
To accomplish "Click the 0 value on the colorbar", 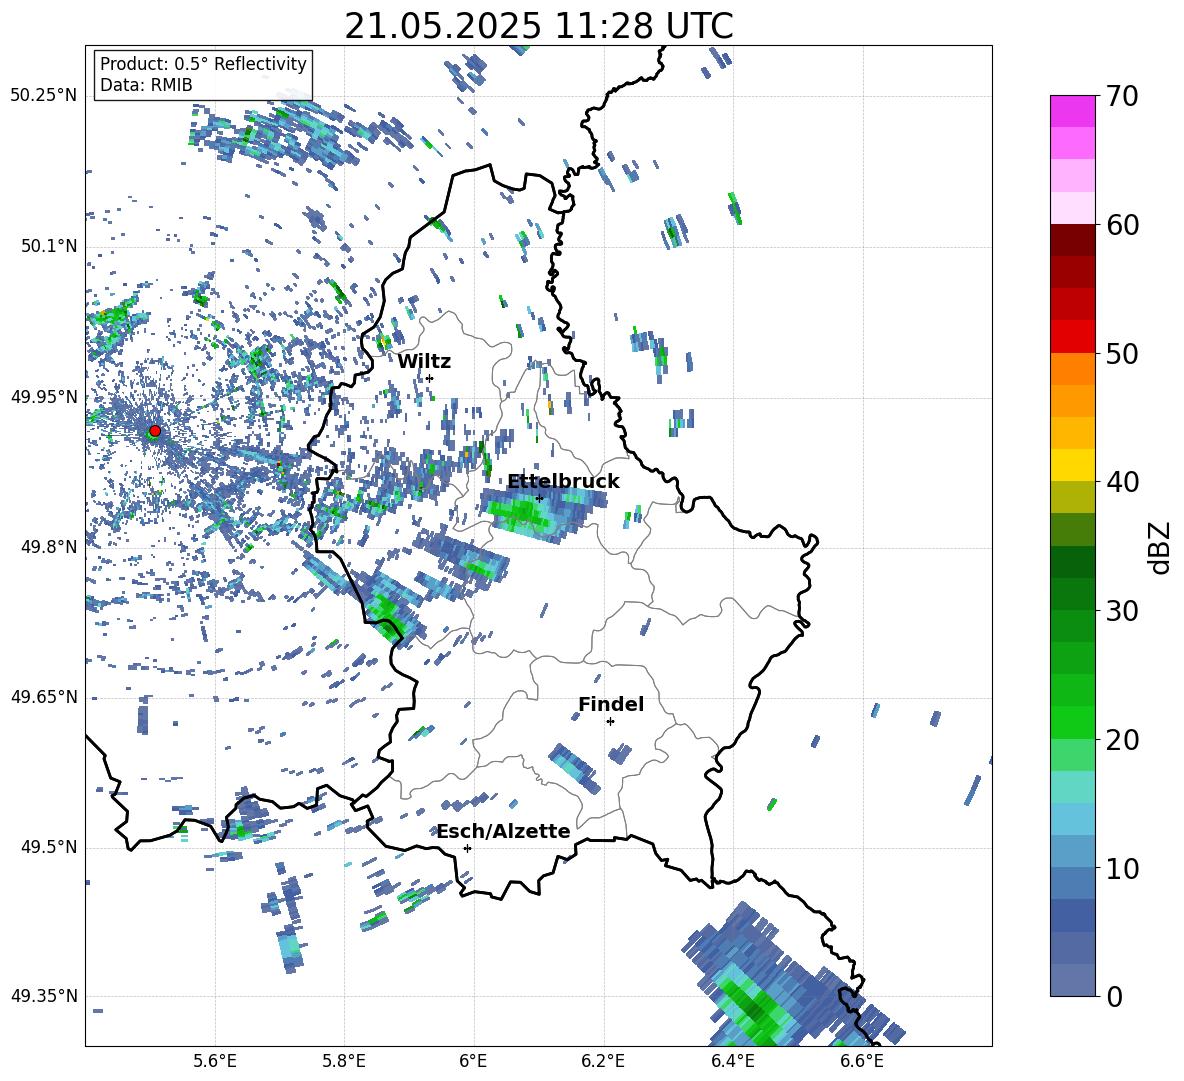I will click(x=1113, y=996).
